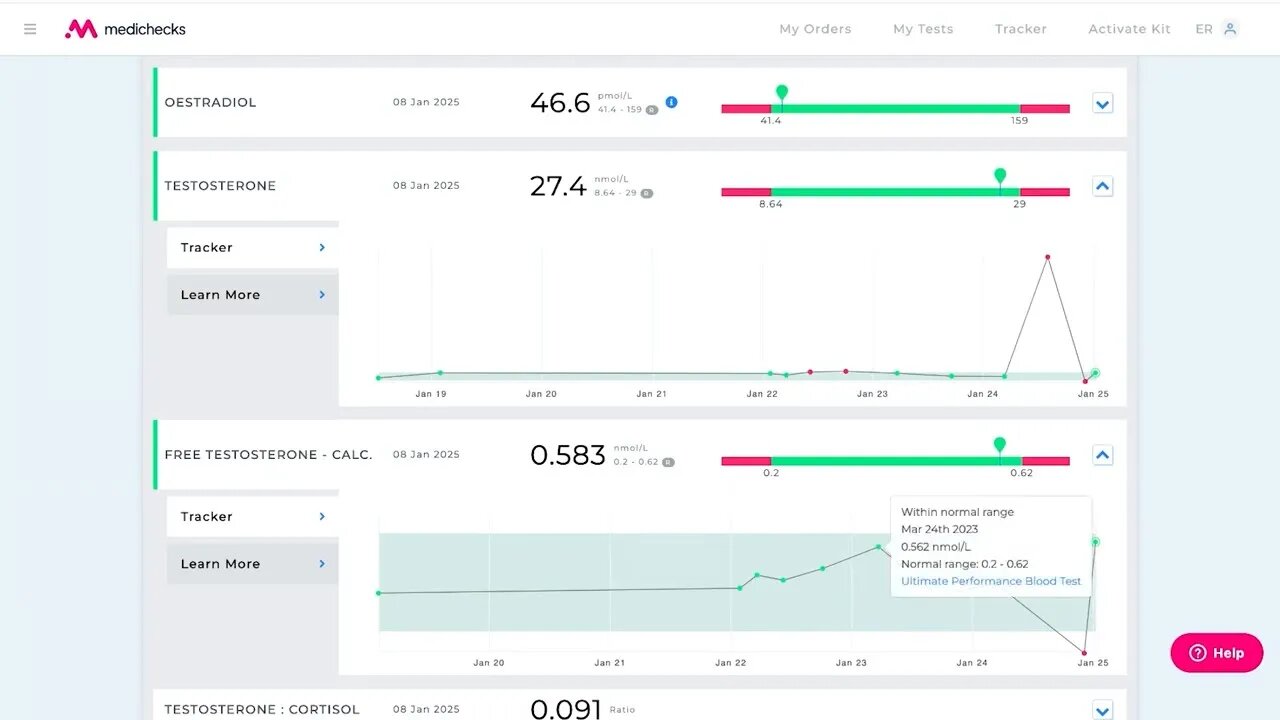
Task: Click the OESTRADIOL heading text
Action: [x=210, y=102]
